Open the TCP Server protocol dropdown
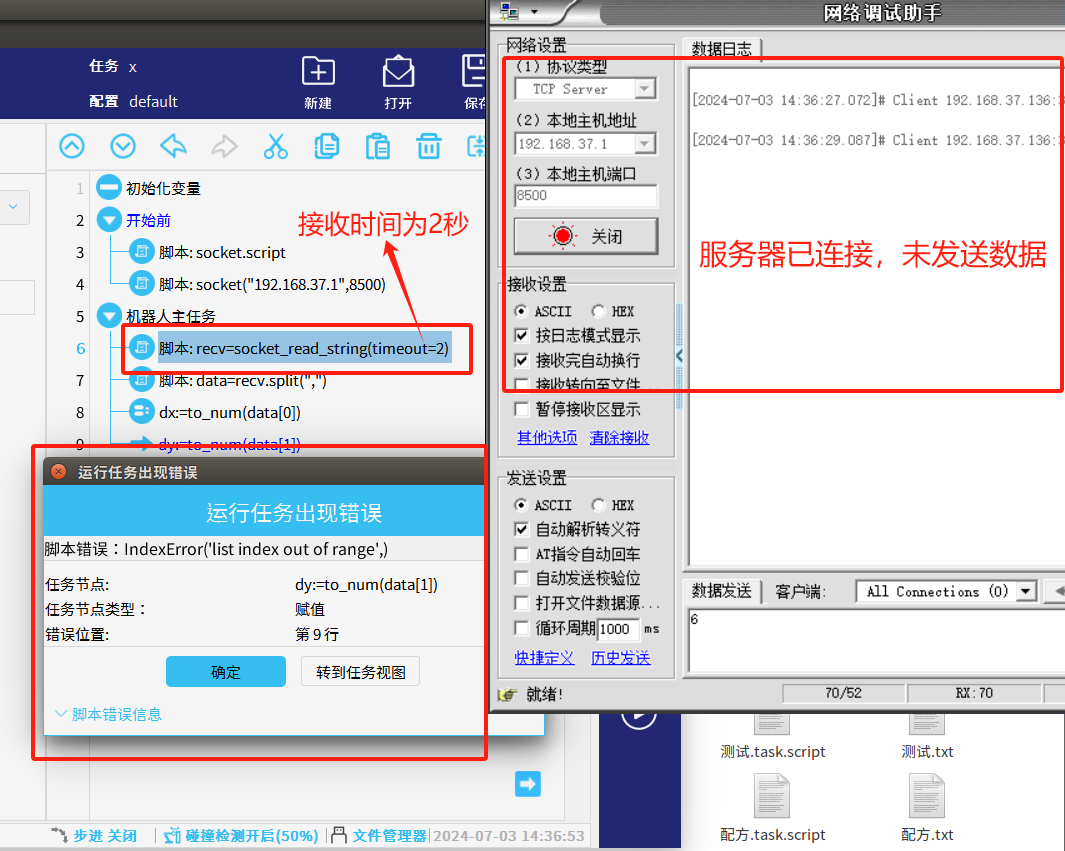The height and width of the screenshot is (851, 1065). (645, 89)
